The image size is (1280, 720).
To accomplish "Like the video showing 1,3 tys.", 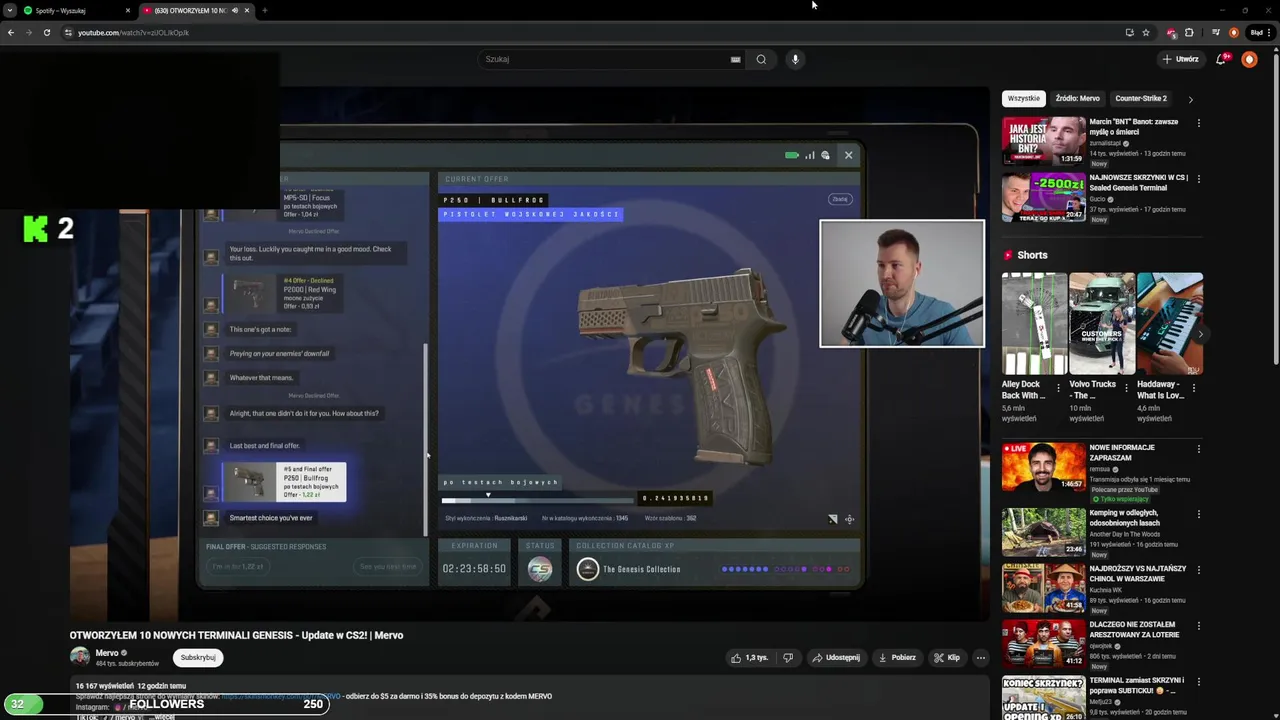I will pos(749,657).
